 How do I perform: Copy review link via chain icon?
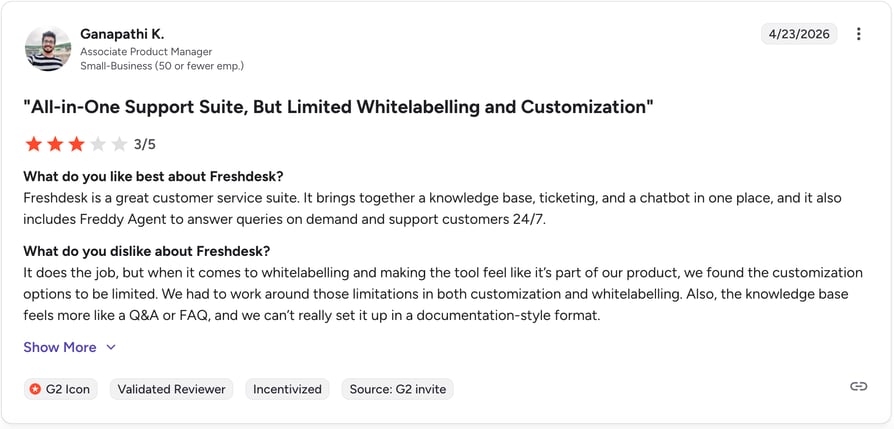click(x=858, y=386)
